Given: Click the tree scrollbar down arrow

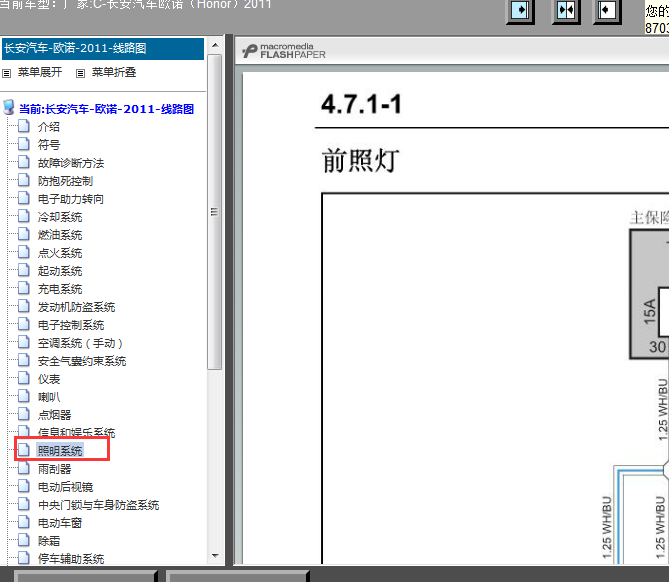Looking at the screenshot, I should 215,556.
